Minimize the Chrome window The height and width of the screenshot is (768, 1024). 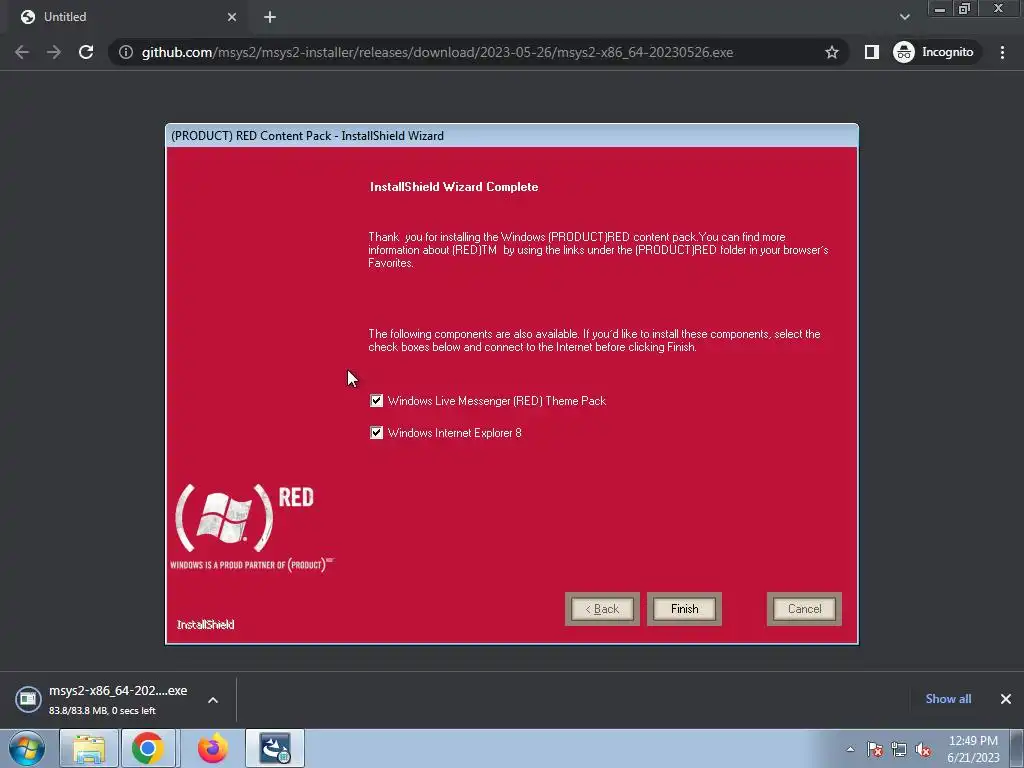[x=940, y=8]
